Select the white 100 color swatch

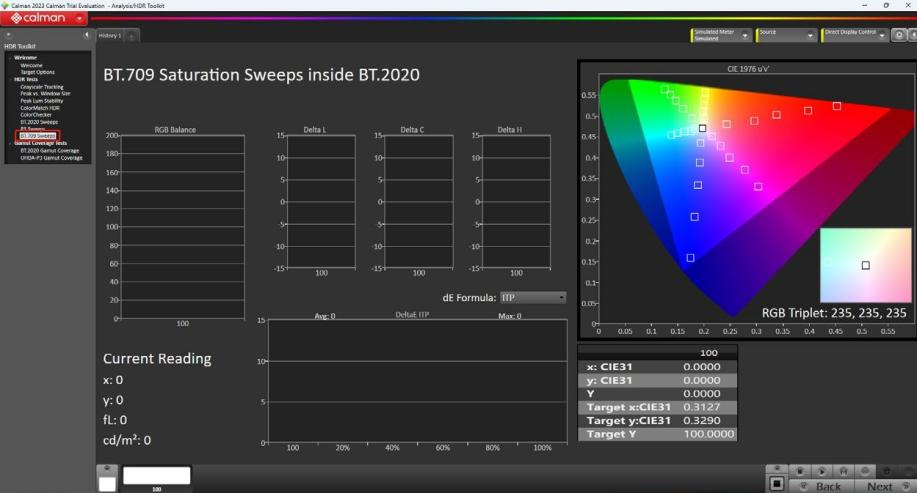tap(156, 475)
